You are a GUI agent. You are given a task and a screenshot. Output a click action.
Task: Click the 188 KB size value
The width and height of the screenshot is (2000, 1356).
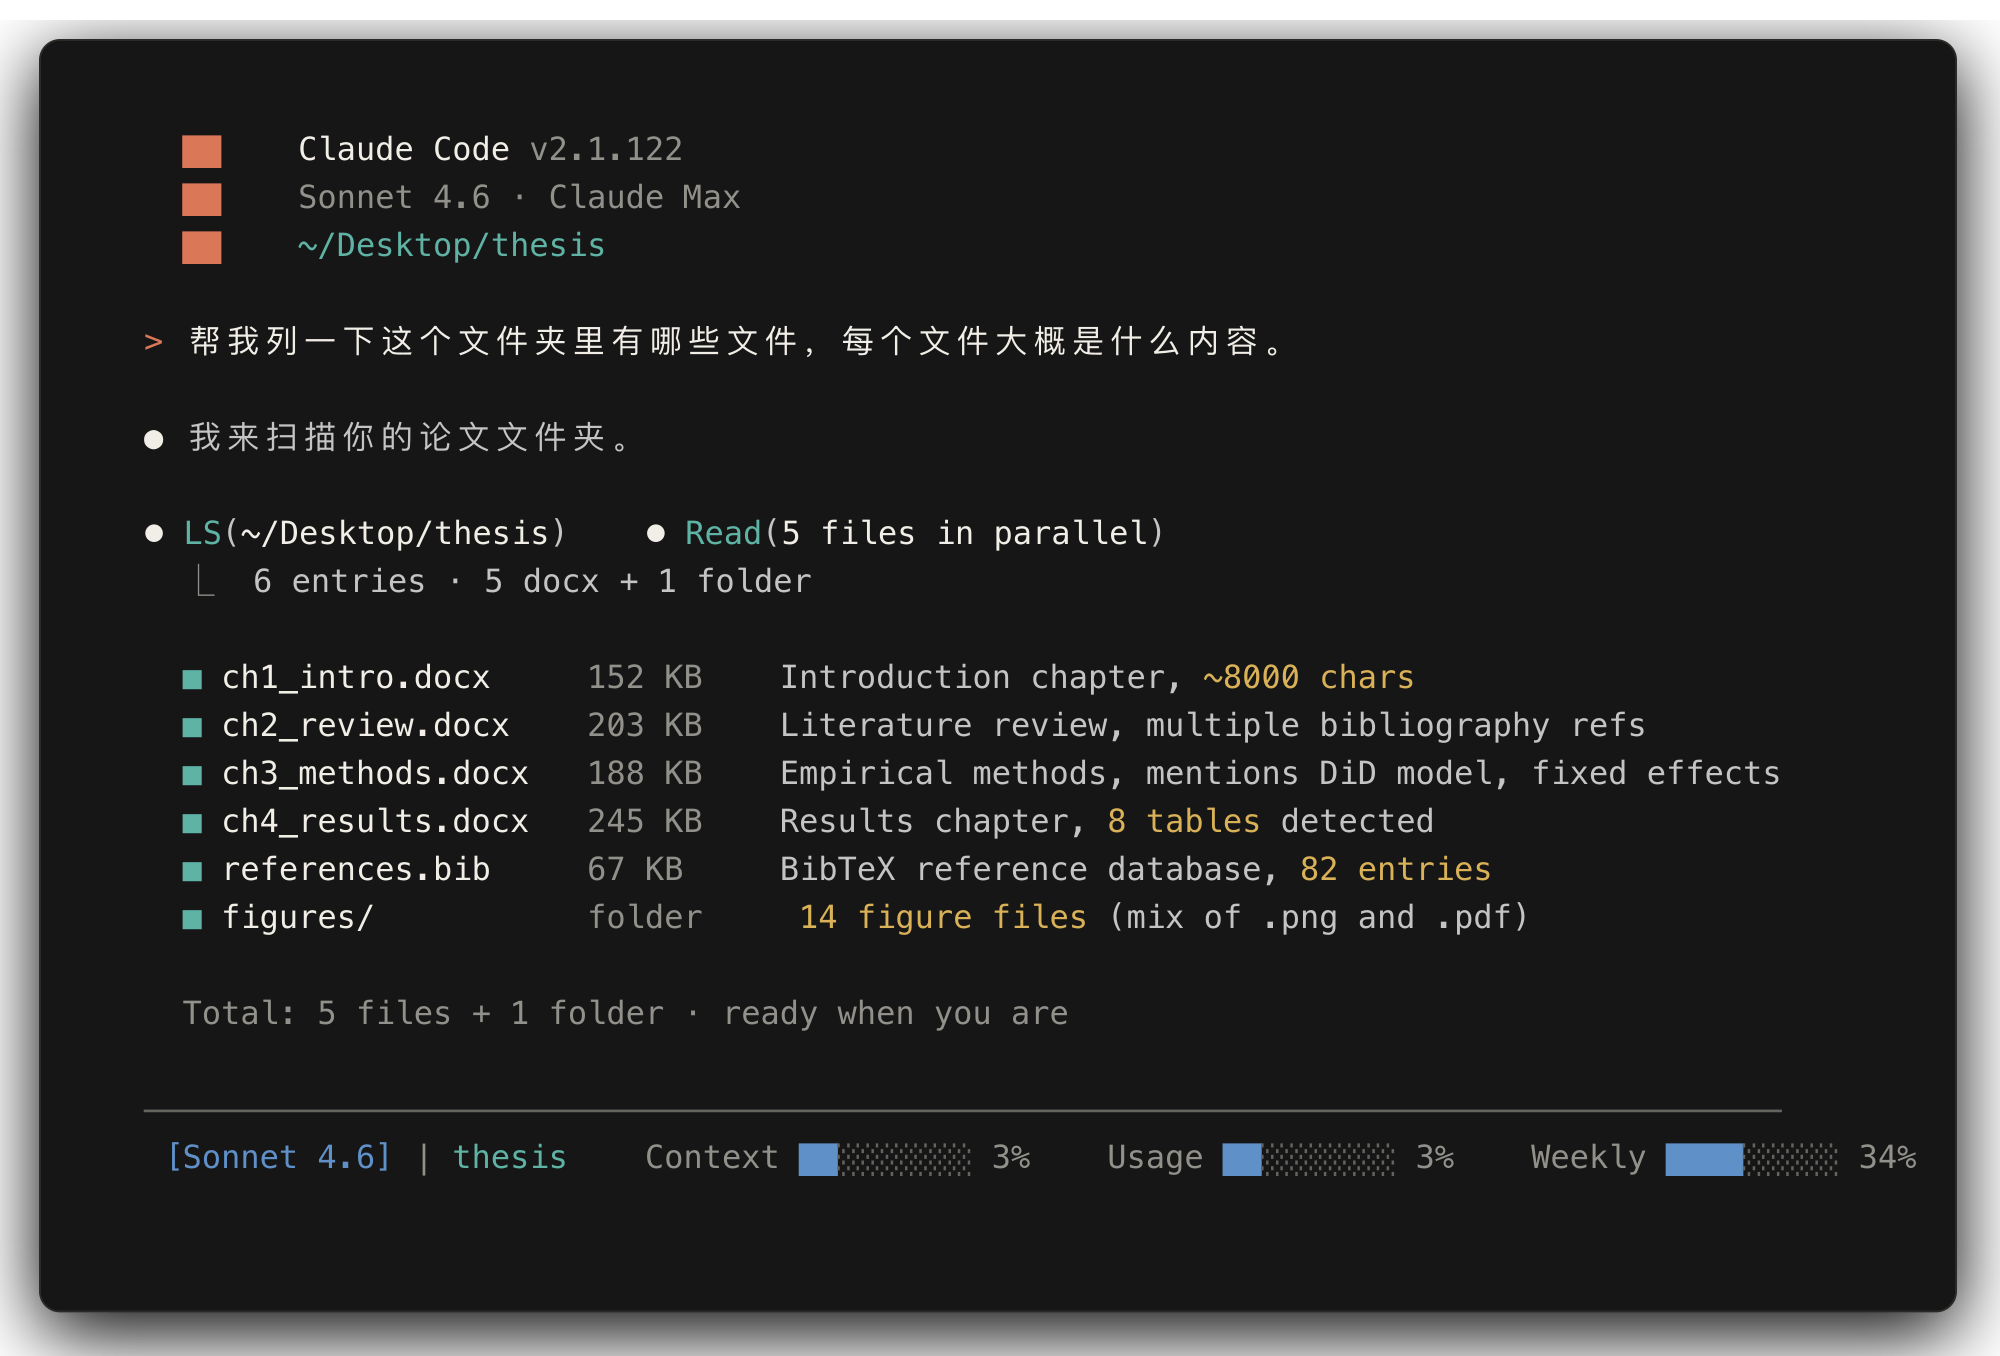pos(645,773)
